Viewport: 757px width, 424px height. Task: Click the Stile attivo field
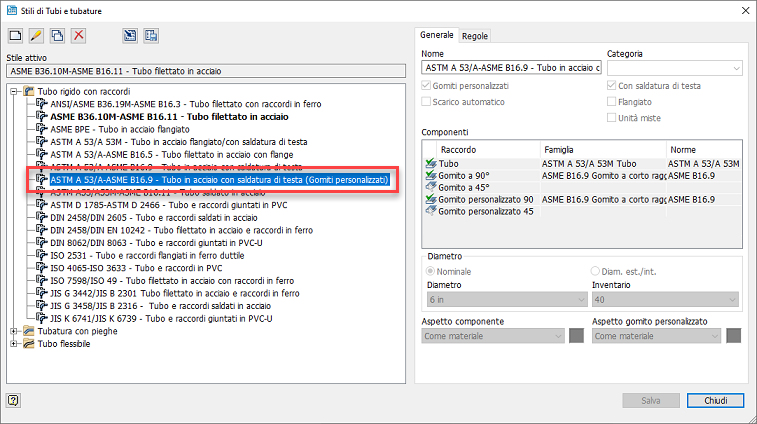(206, 71)
